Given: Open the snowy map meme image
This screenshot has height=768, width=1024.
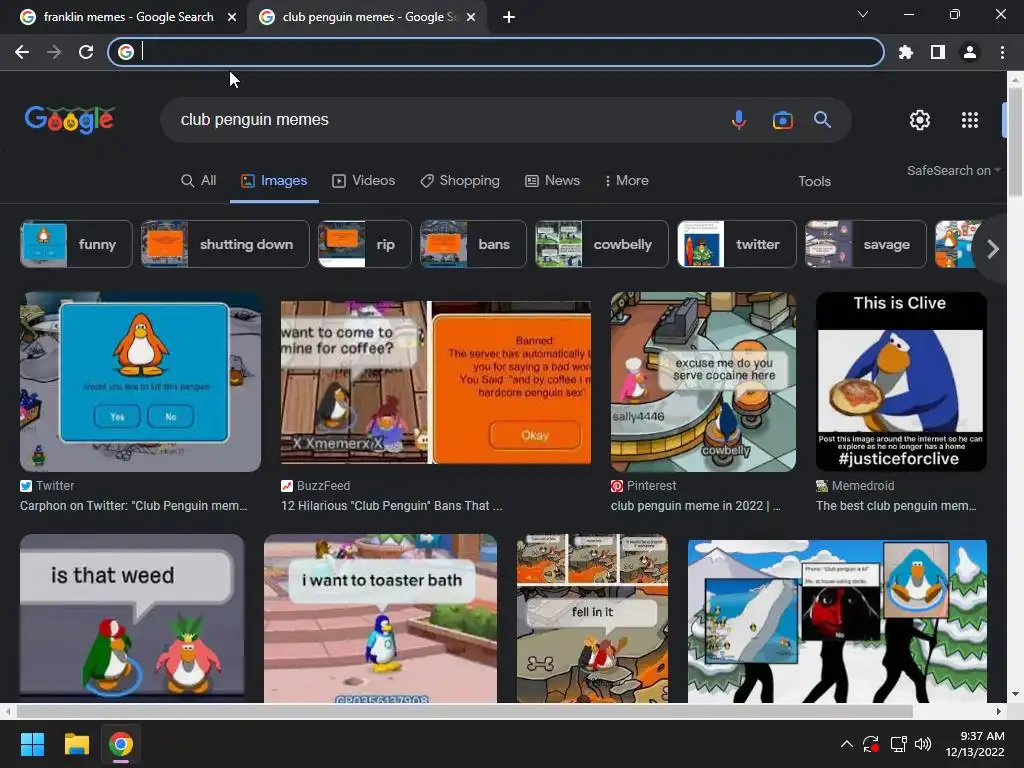Looking at the screenshot, I should pos(837,621).
